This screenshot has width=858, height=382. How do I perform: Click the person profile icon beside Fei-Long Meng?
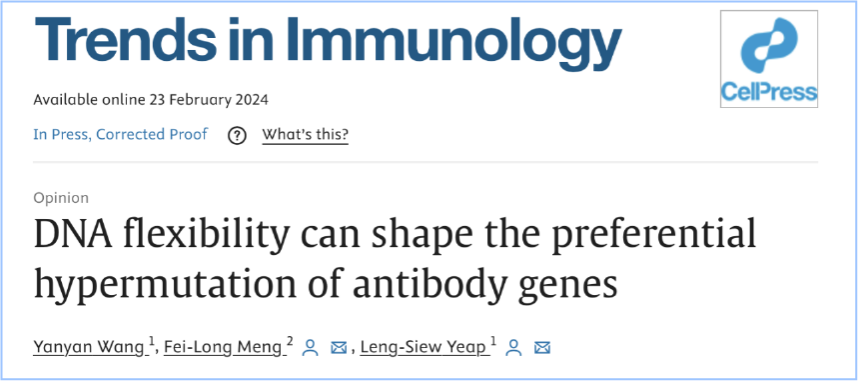[x=311, y=348]
